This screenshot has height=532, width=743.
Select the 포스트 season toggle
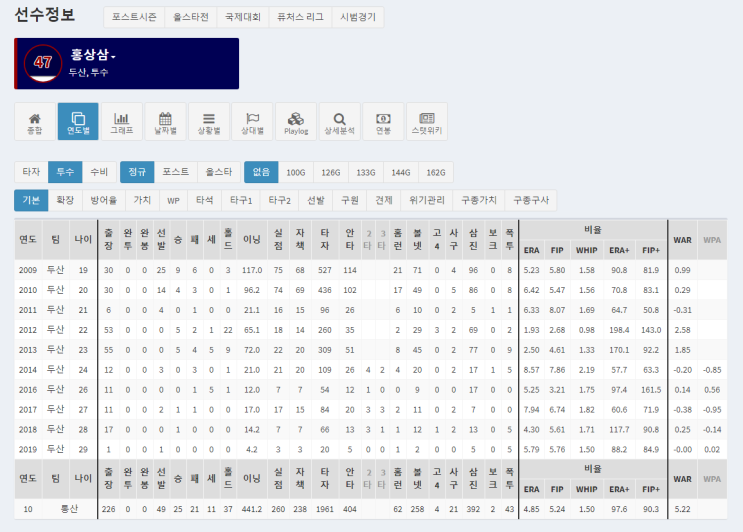pyautogui.click(x=175, y=172)
